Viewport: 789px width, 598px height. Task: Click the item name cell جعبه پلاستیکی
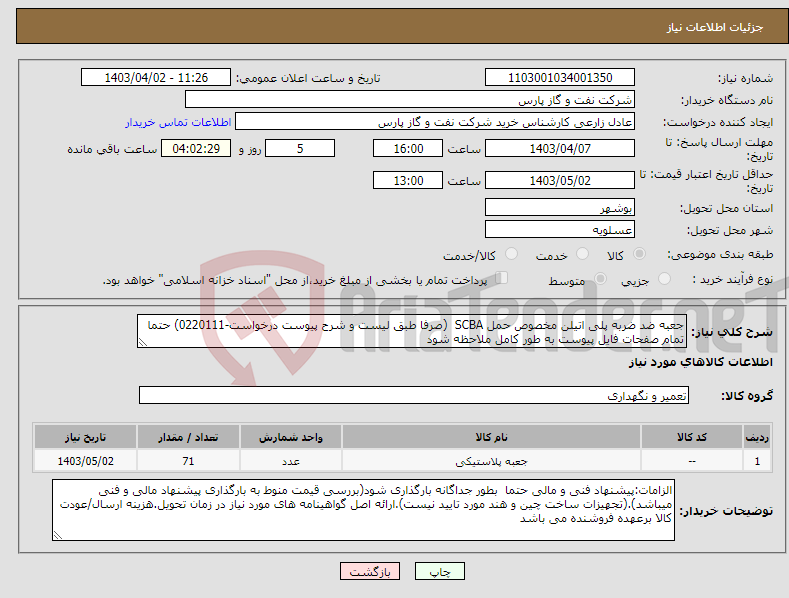coord(491,461)
